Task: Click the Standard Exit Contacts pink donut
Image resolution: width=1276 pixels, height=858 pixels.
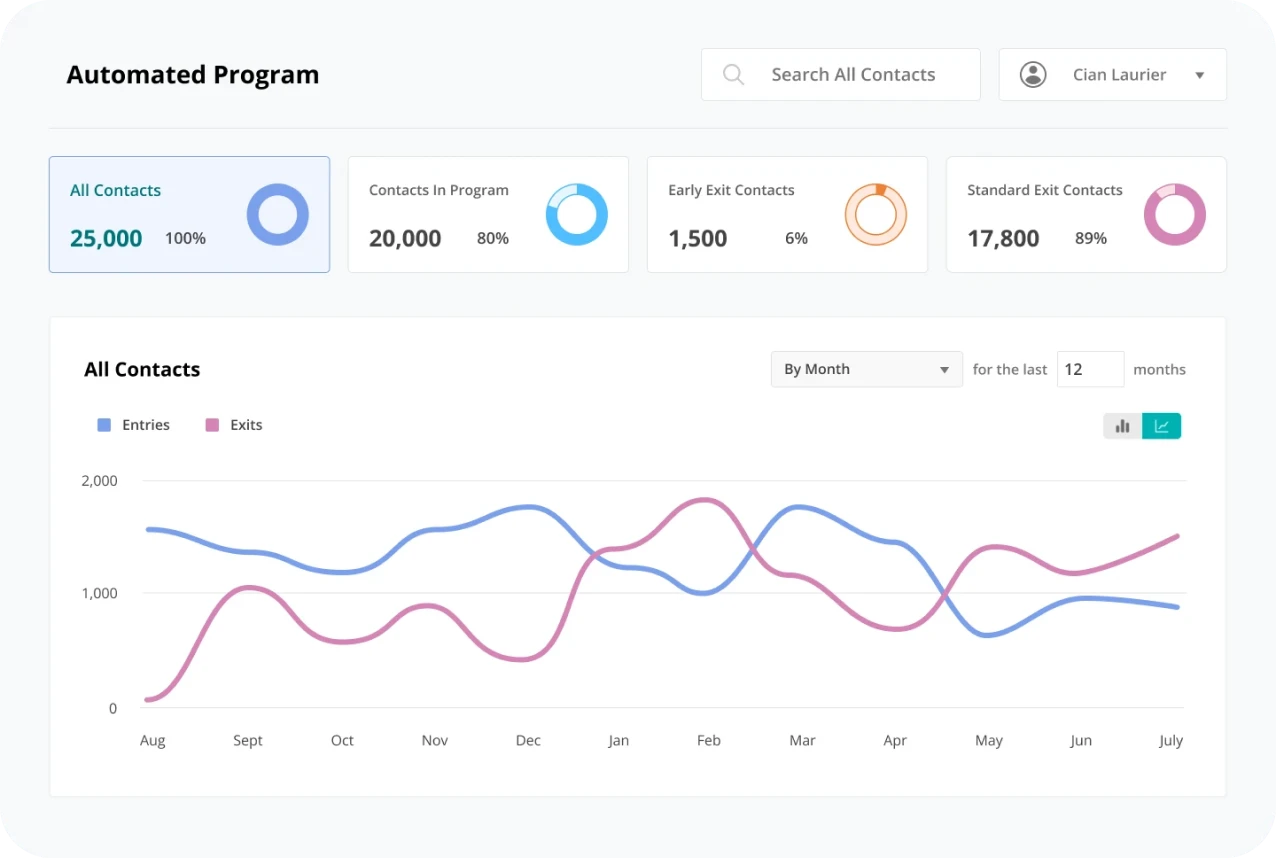Action: click(1174, 214)
